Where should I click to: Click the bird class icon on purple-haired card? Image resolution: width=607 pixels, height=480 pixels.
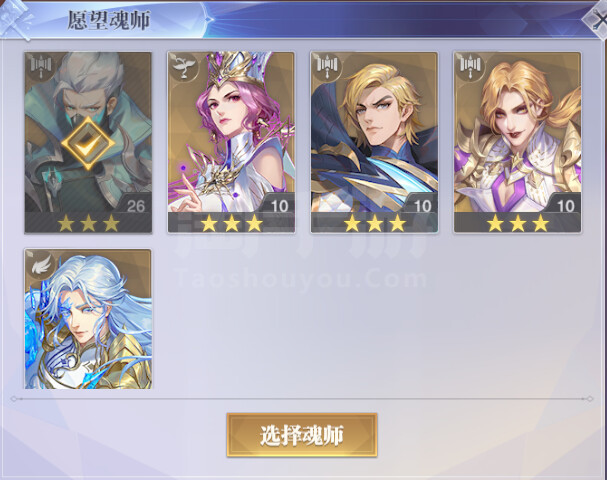click(x=183, y=65)
